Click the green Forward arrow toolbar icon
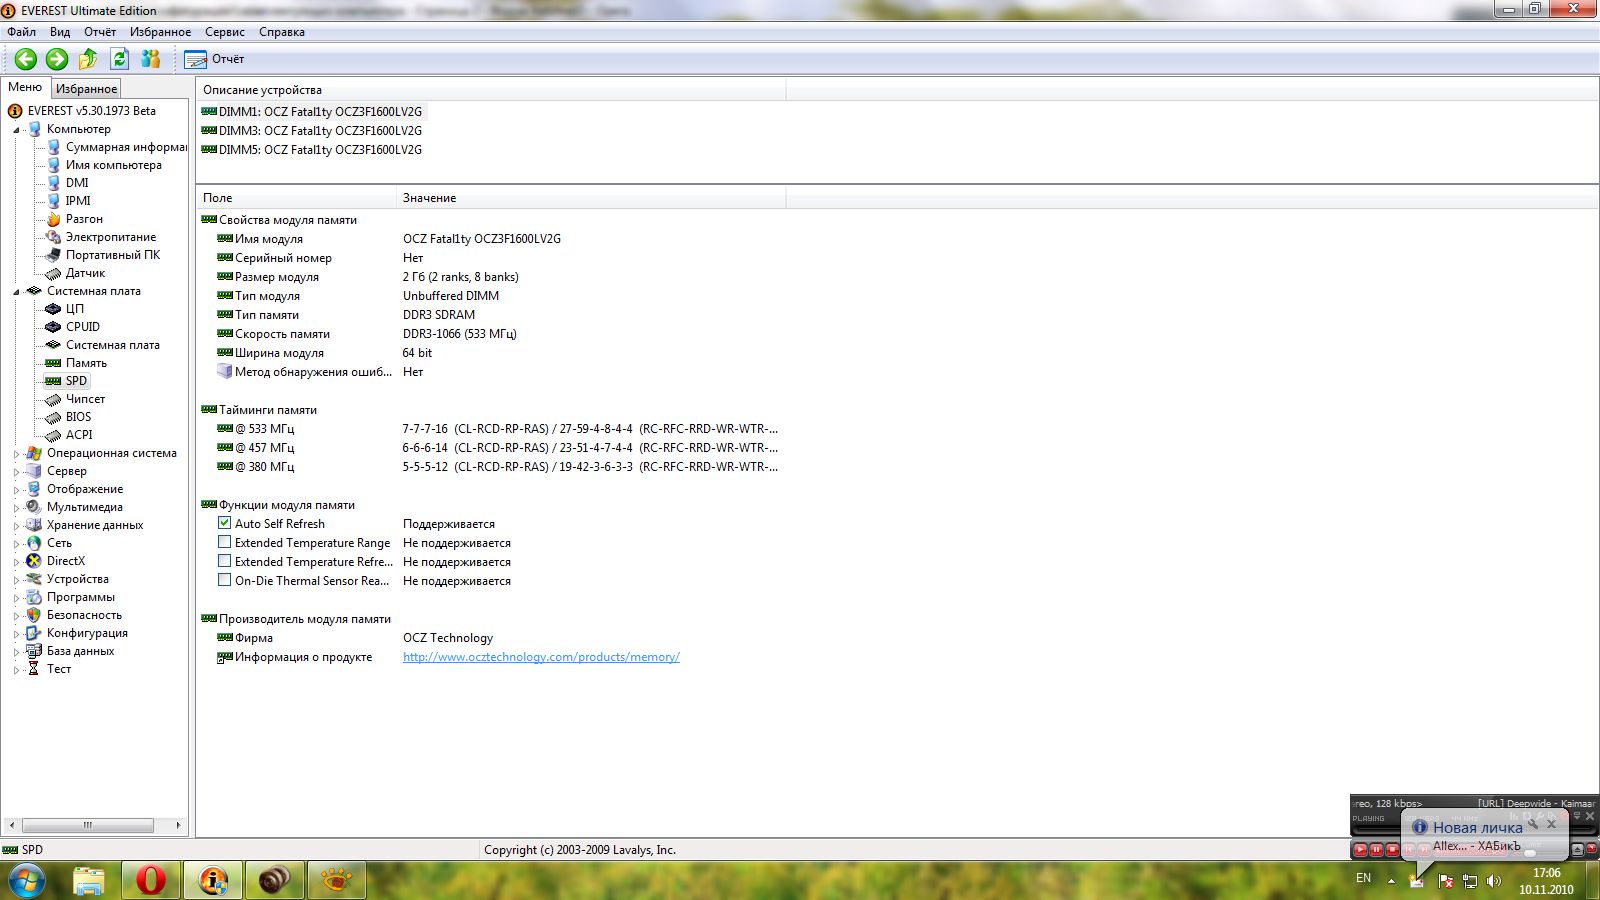Viewport: 1600px width, 900px height. pyautogui.click(x=57, y=59)
